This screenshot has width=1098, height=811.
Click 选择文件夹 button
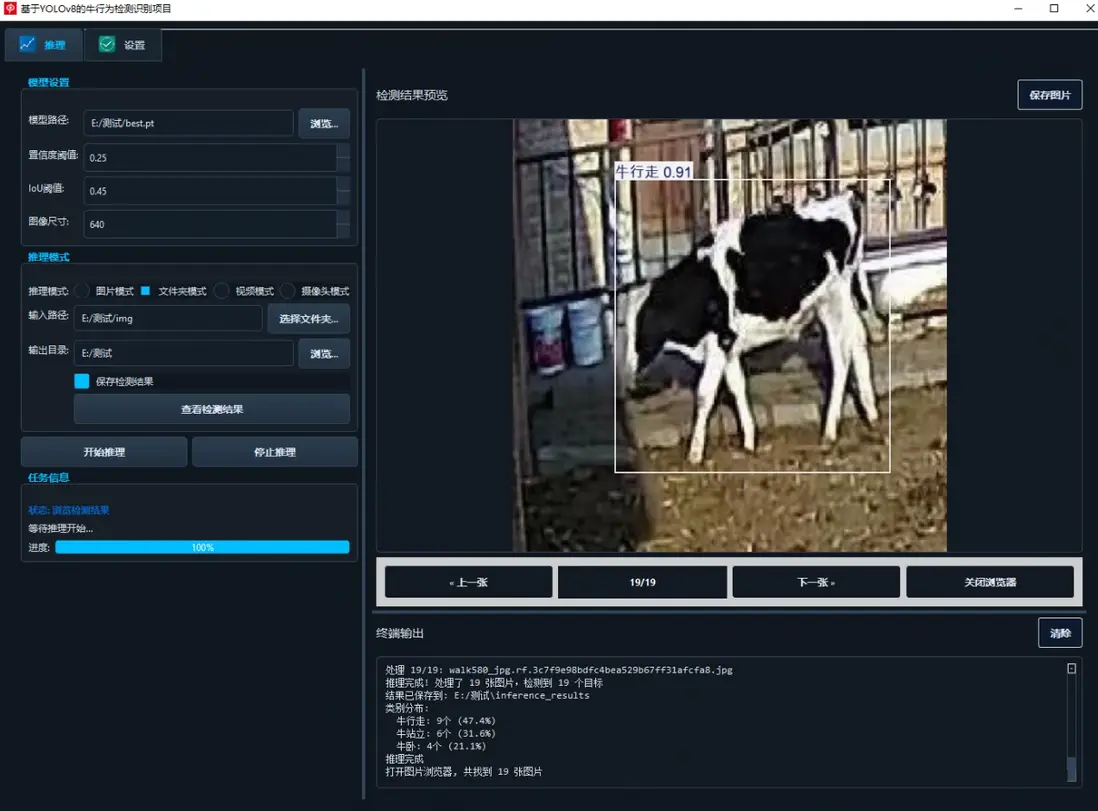point(308,319)
